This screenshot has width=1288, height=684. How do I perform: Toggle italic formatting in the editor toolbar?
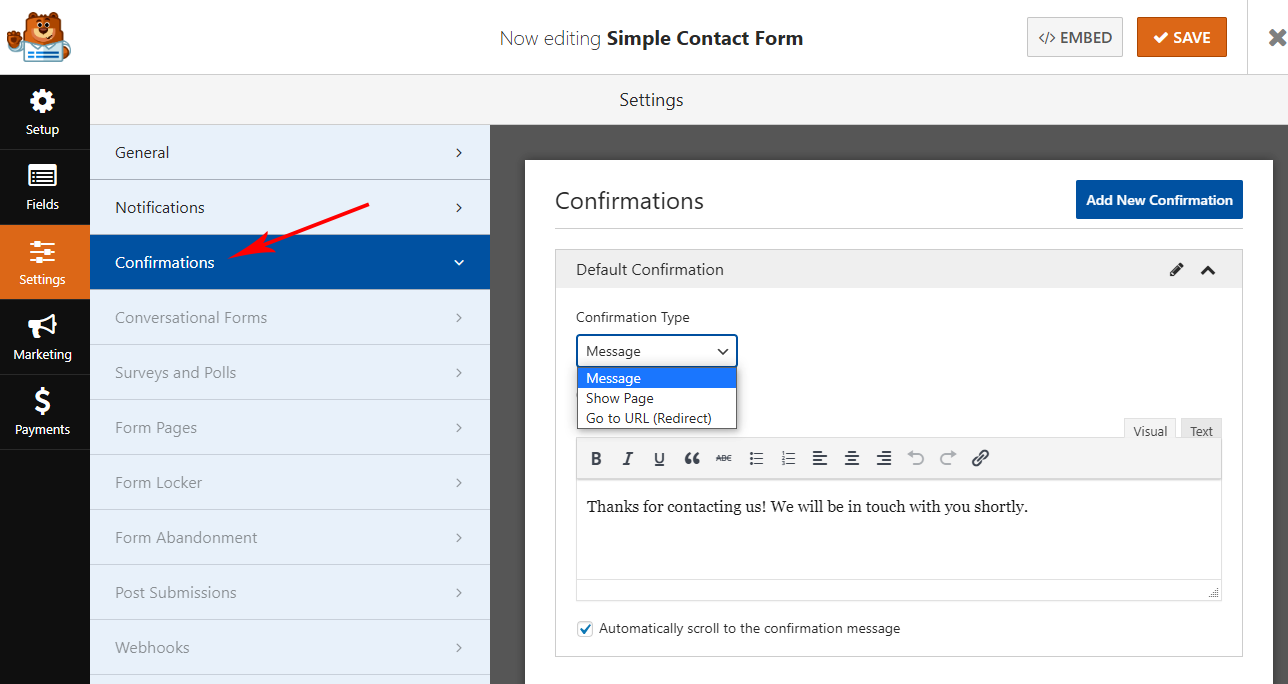628,458
